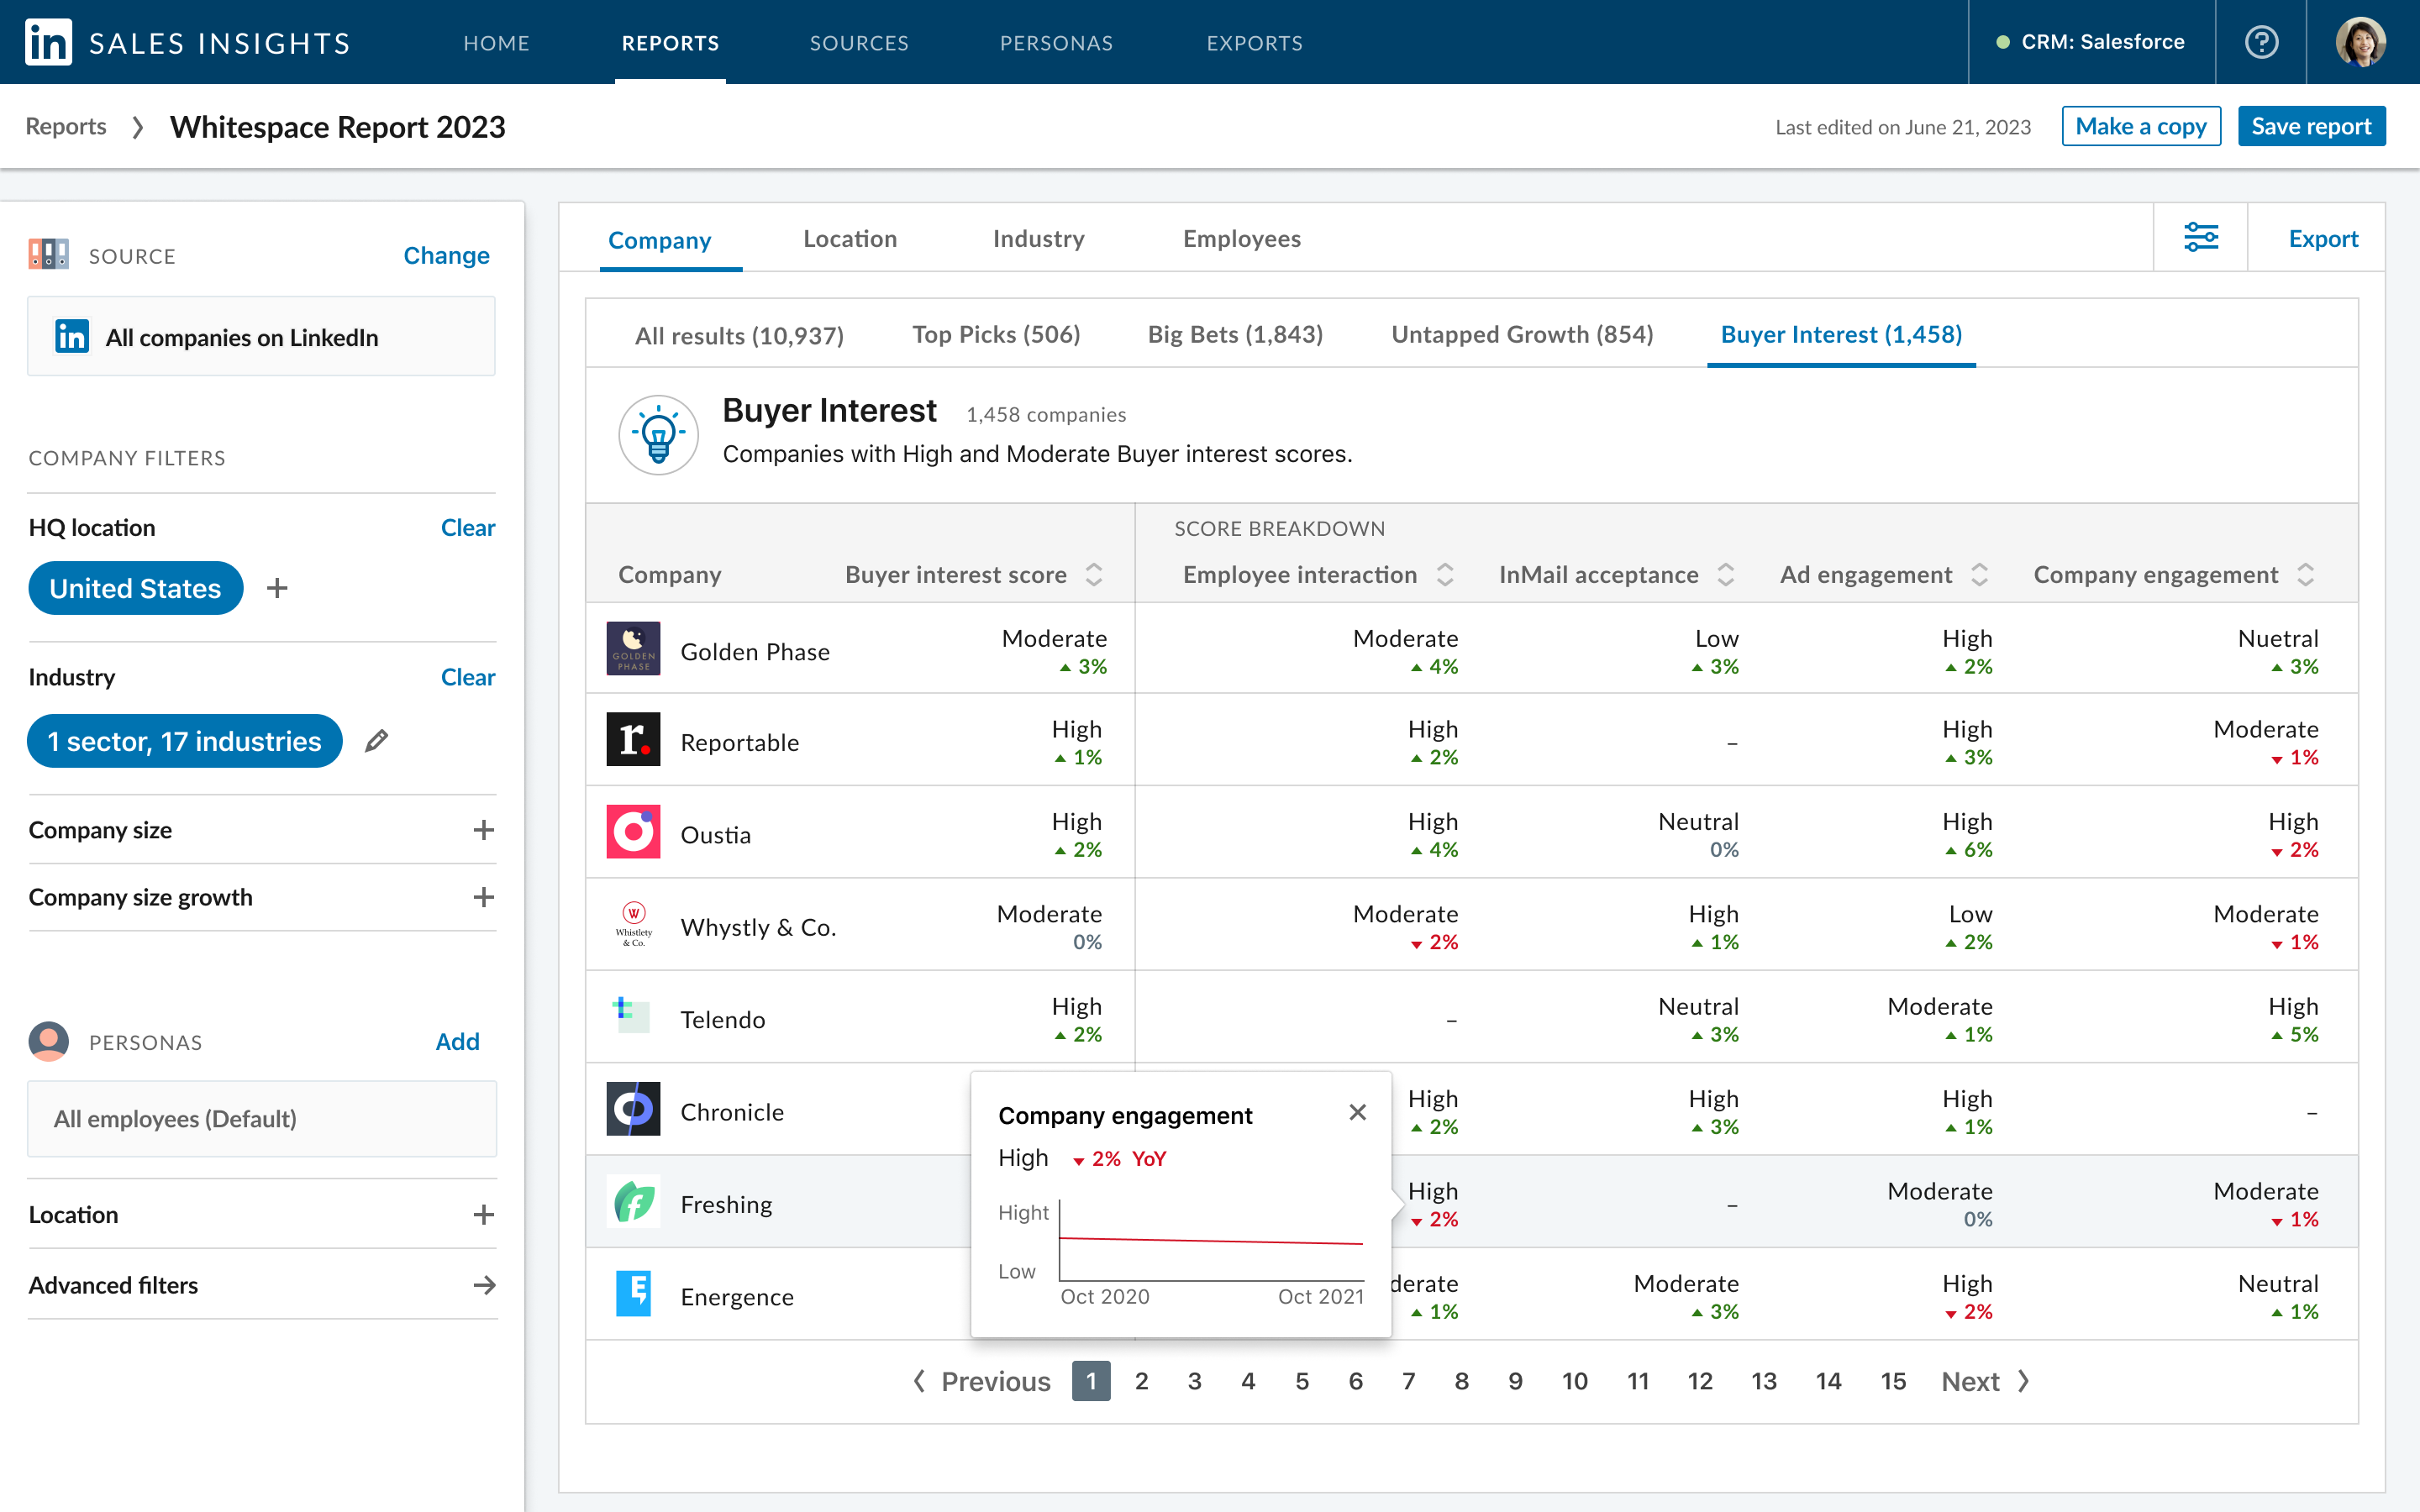Open the PERSONAS nav item
Screen dimensions: 2420x1512
pyautogui.click(x=1056, y=43)
